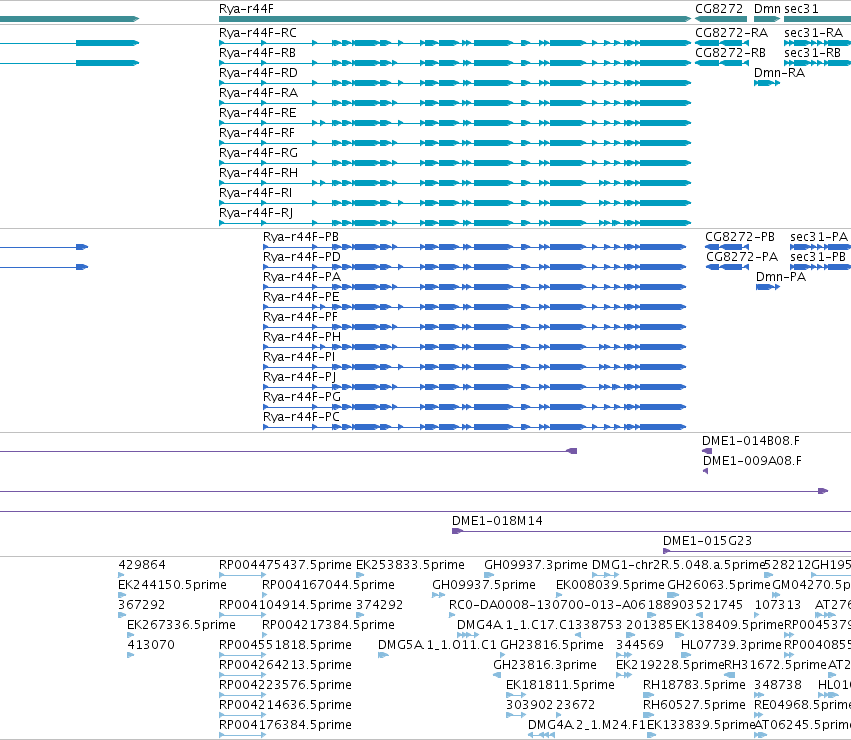
Task: Click the Dmn-PA protein glyph
Action: point(768,287)
